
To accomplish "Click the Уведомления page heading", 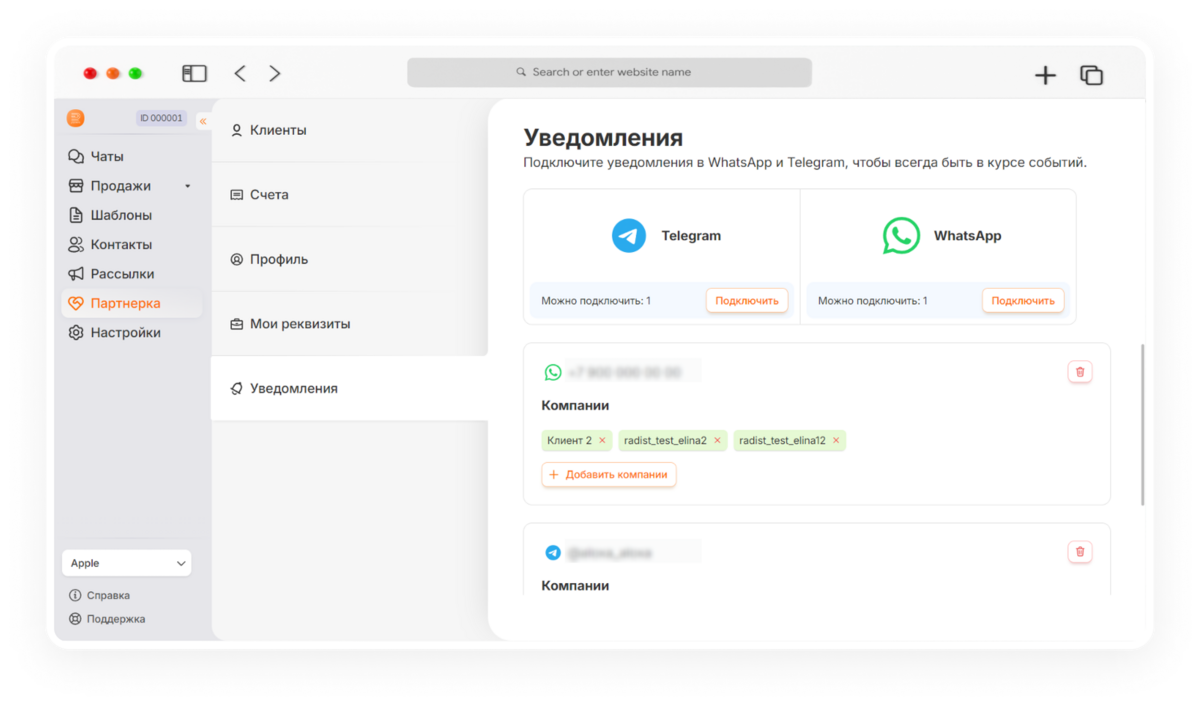I will (x=604, y=138).
